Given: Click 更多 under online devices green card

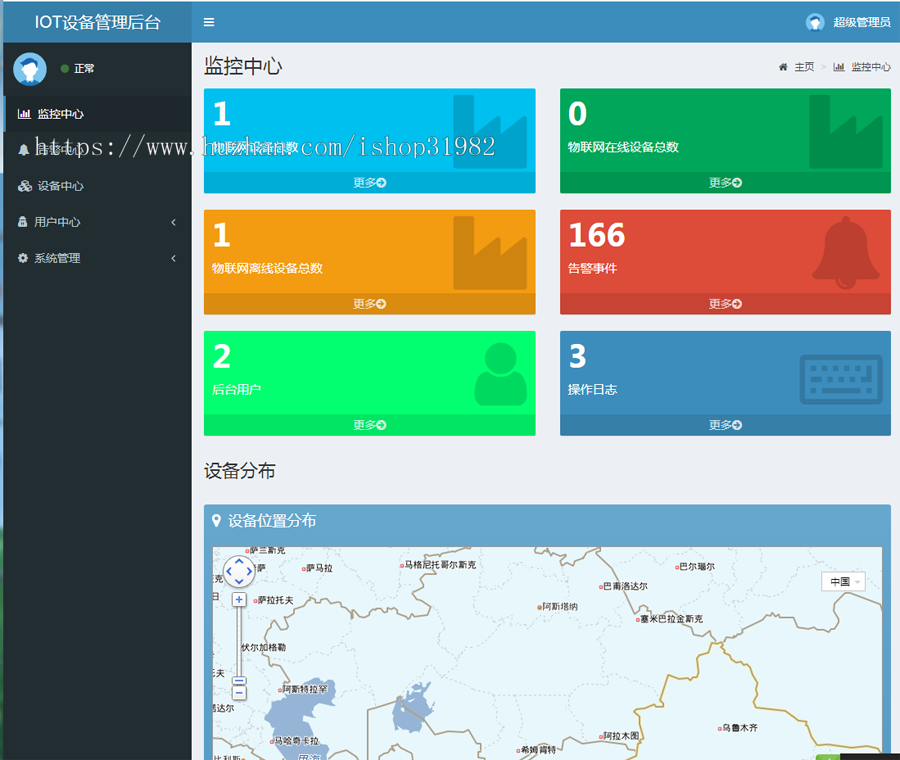Looking at the screenshot, I should pos(725,183).
